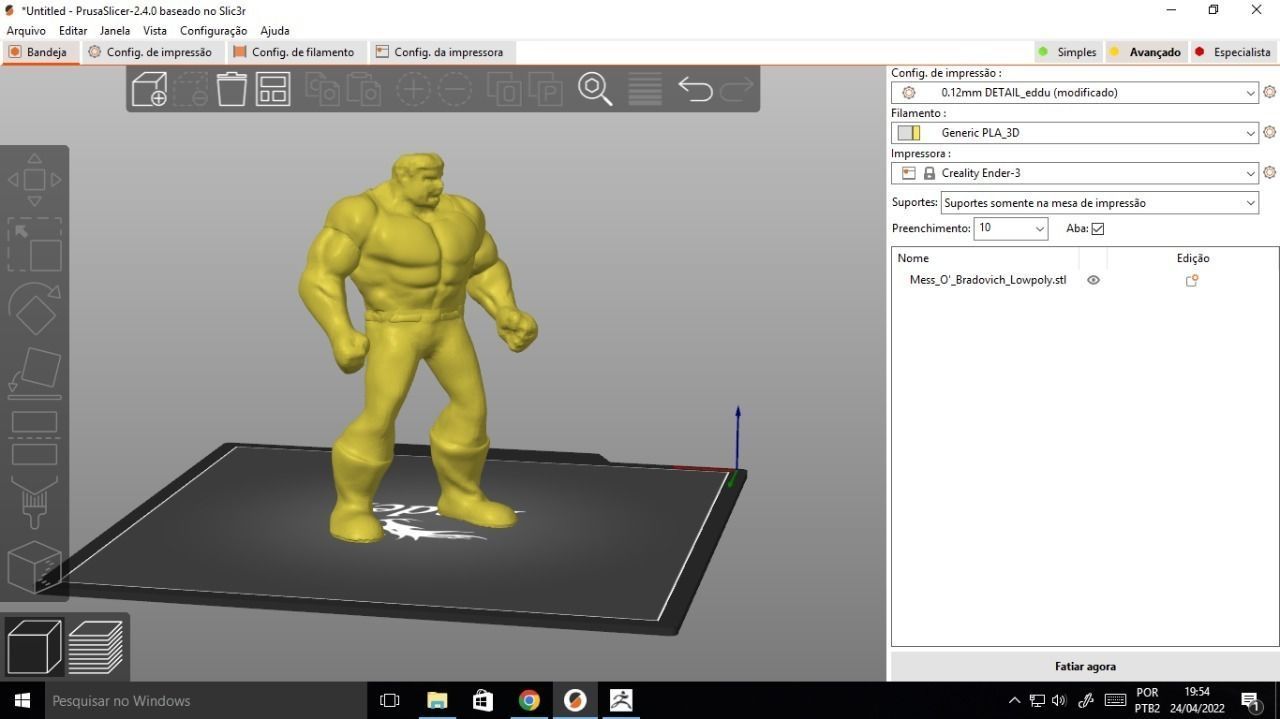Open Google Chrome from taskbar
The width and height of the screenshot is (1280, 719).
pyautogui.click(x=529, y=700)
